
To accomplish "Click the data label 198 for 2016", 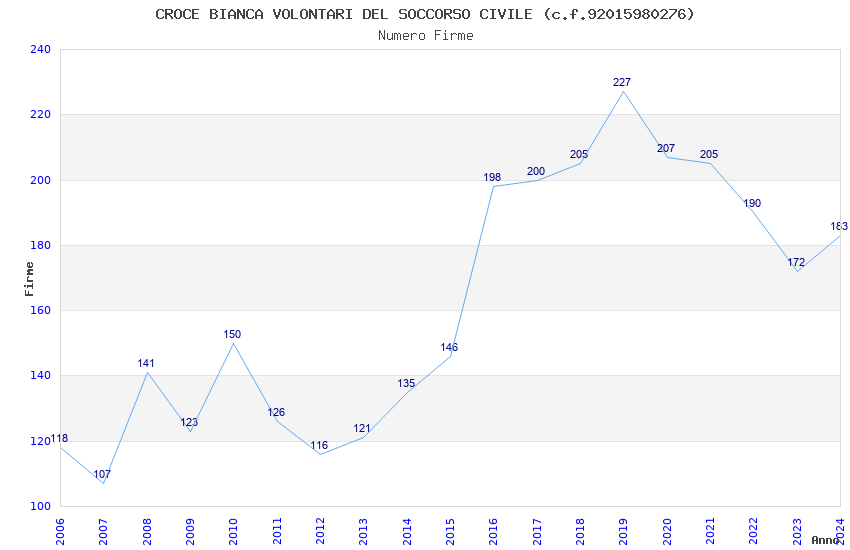I will click(x=492, y=177).
